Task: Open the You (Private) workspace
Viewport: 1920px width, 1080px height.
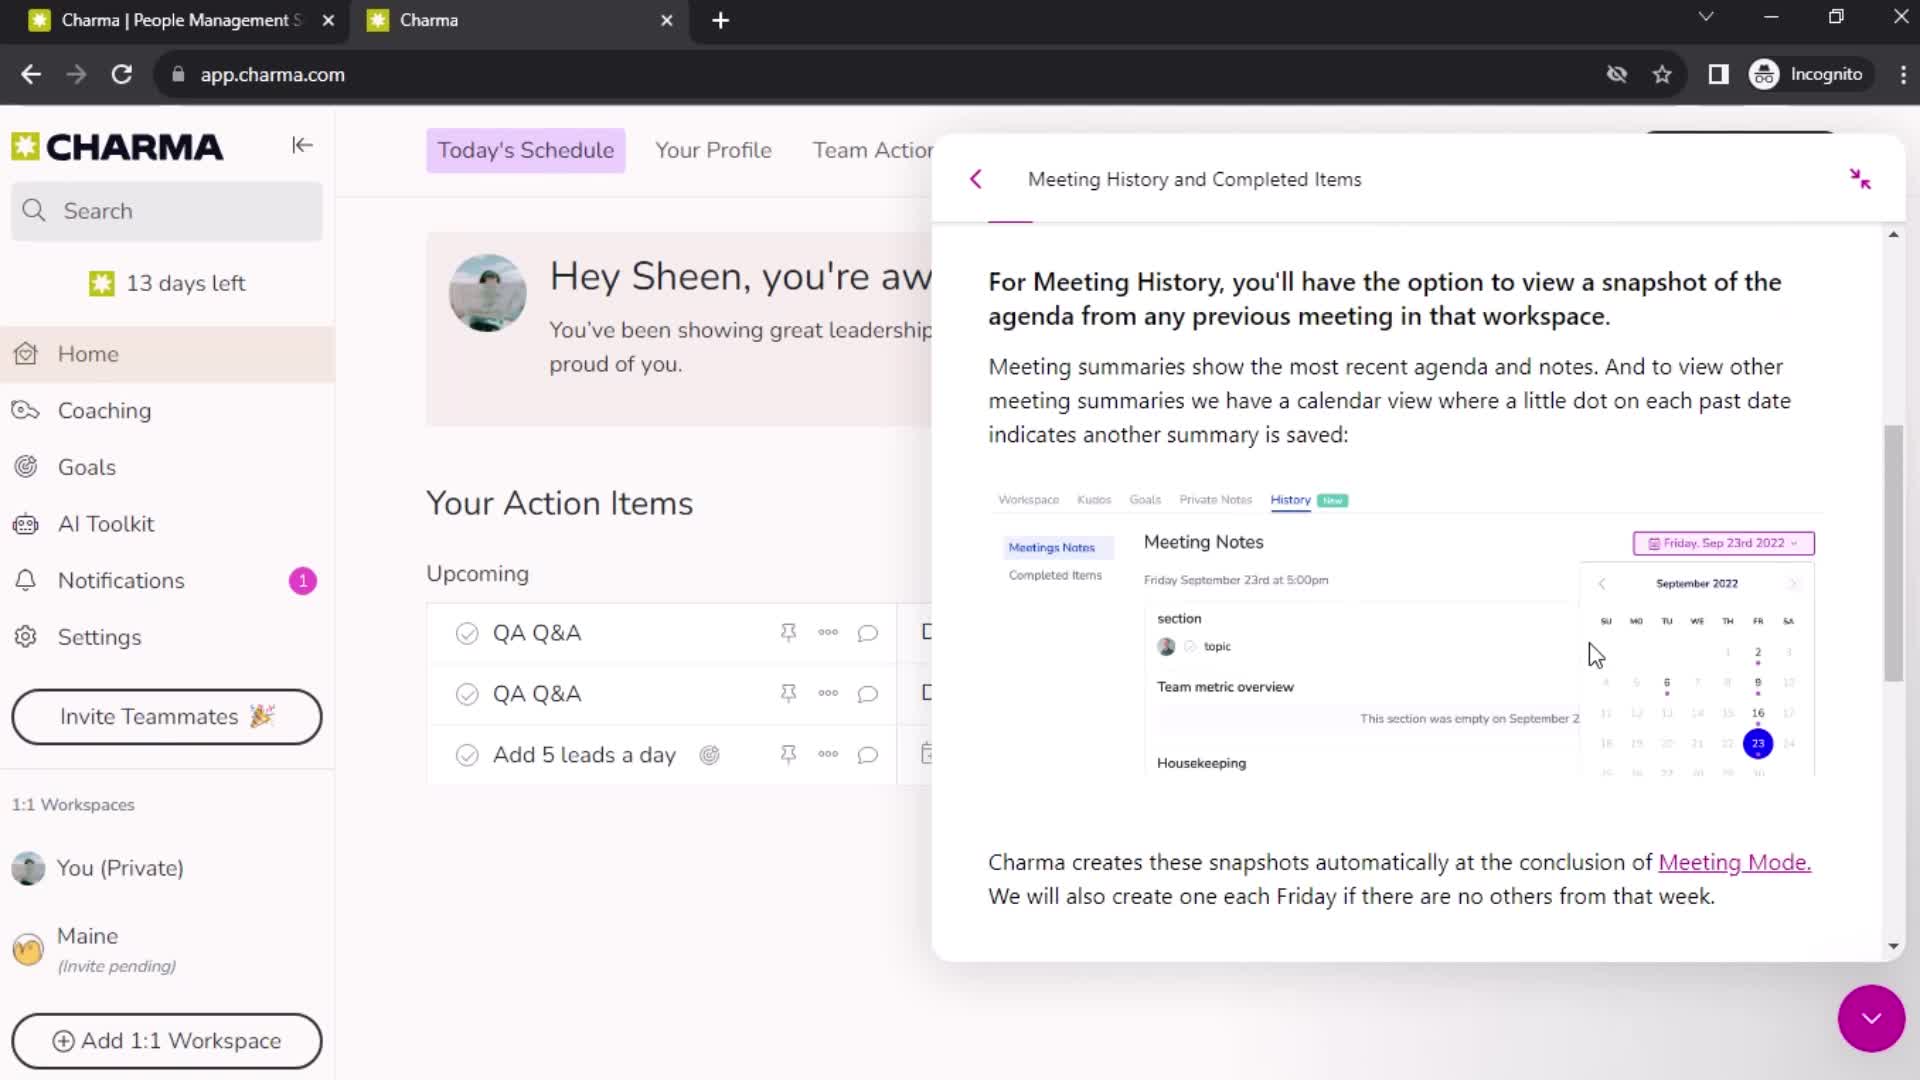Action: tap(167, 868)
